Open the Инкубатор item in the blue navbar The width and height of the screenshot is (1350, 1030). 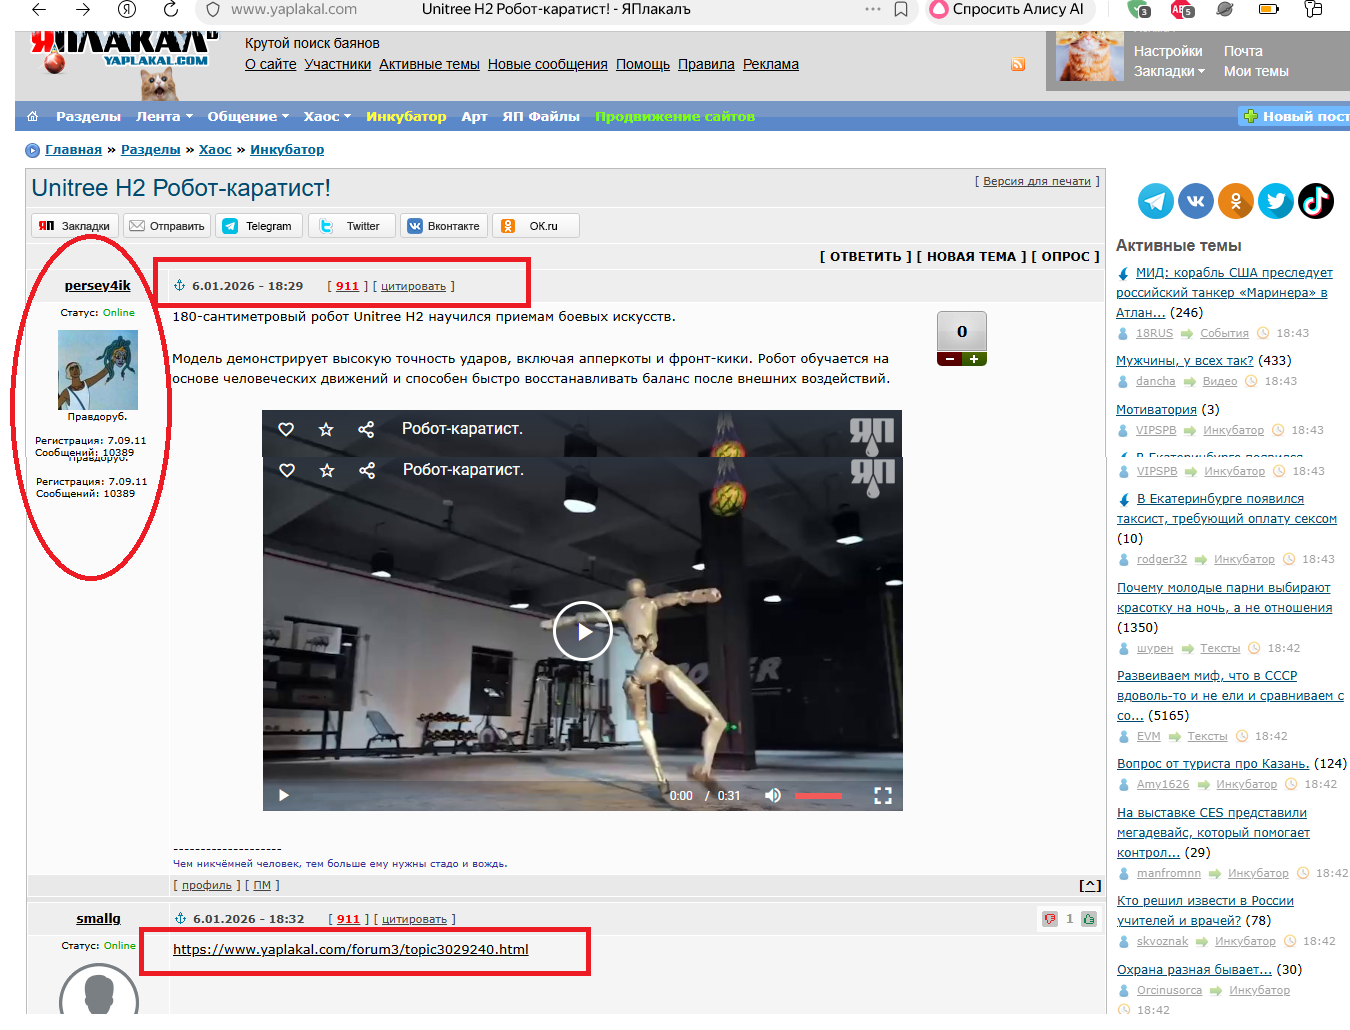tap(406, 116)
